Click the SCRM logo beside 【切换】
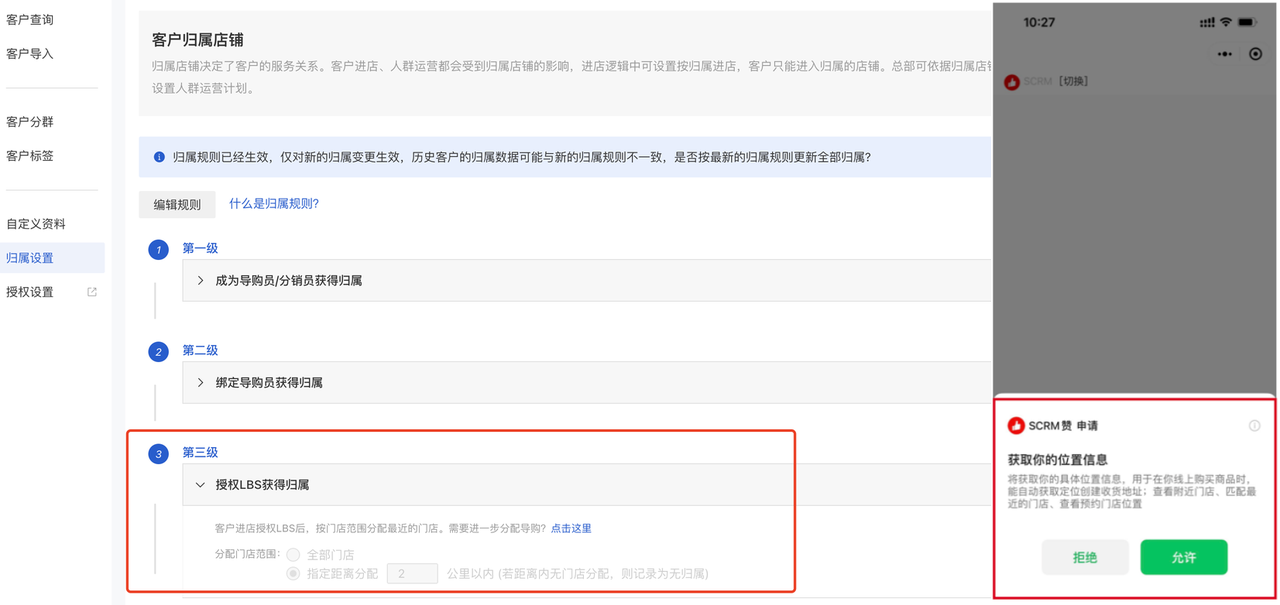The image size is (1280, 605). pos(1012,82)
